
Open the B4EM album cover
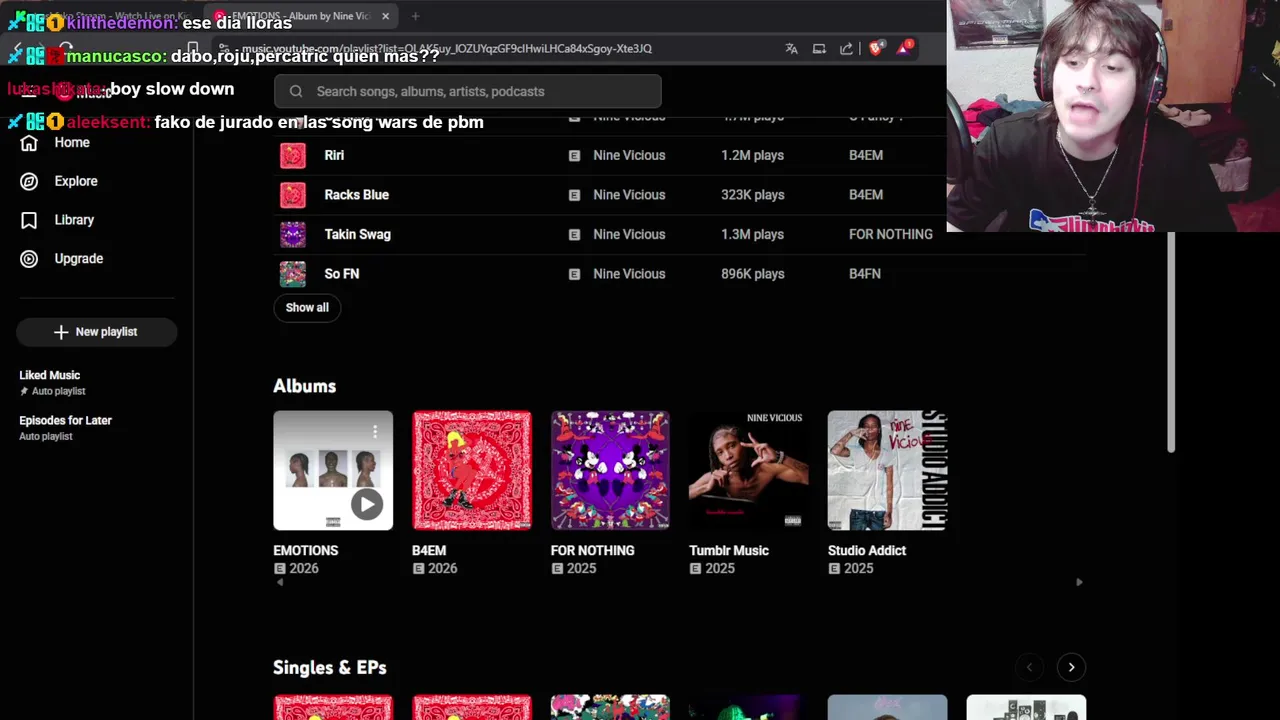coord(472,470)
